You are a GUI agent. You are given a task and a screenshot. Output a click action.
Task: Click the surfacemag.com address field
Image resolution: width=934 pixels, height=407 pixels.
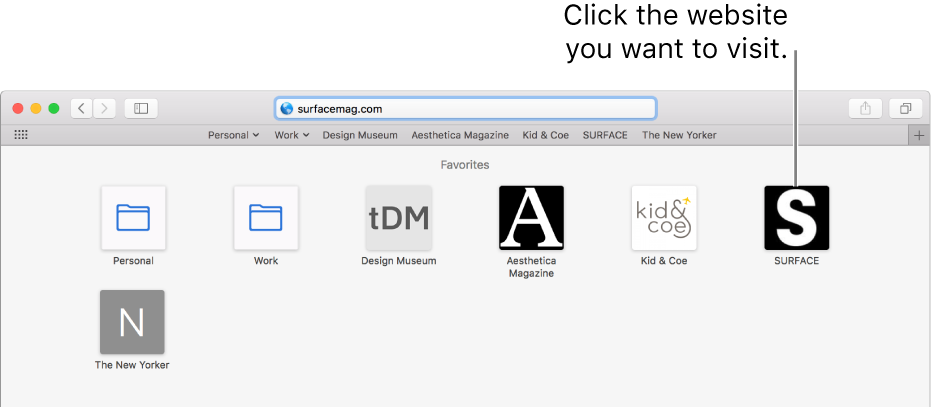[x=465, y=108]
